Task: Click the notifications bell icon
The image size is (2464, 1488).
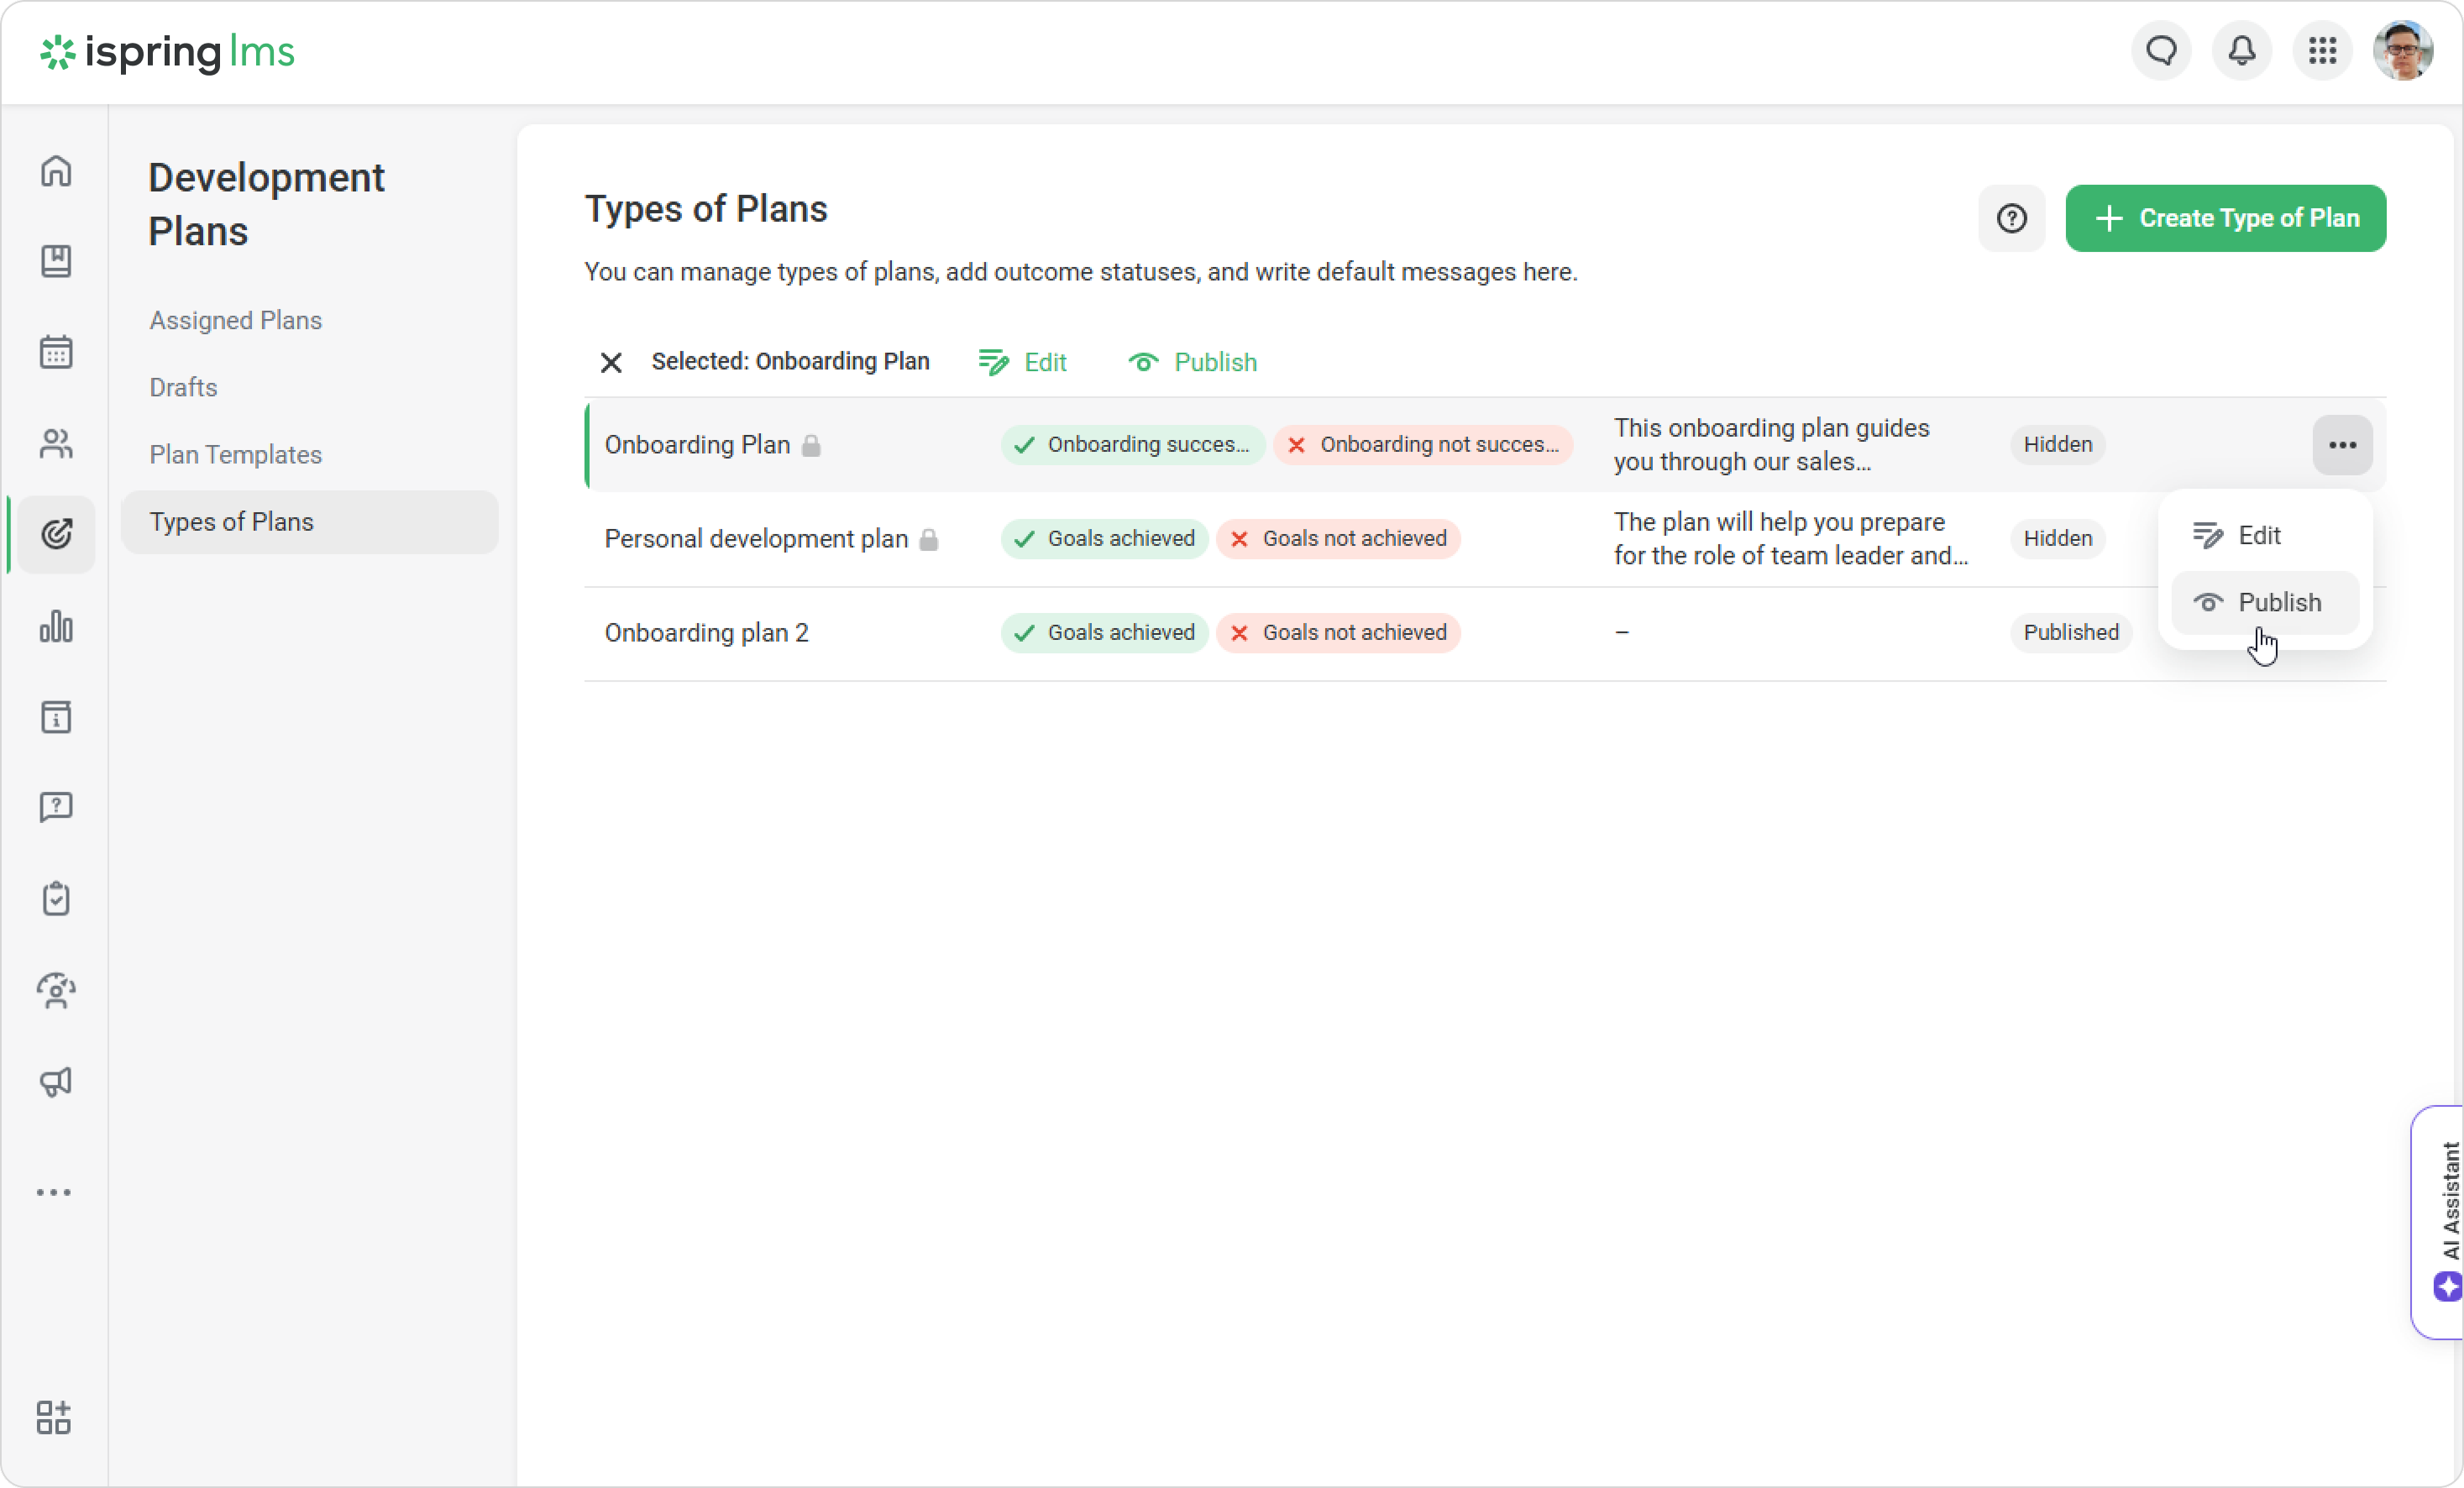Action: (x=2242, y=51)
